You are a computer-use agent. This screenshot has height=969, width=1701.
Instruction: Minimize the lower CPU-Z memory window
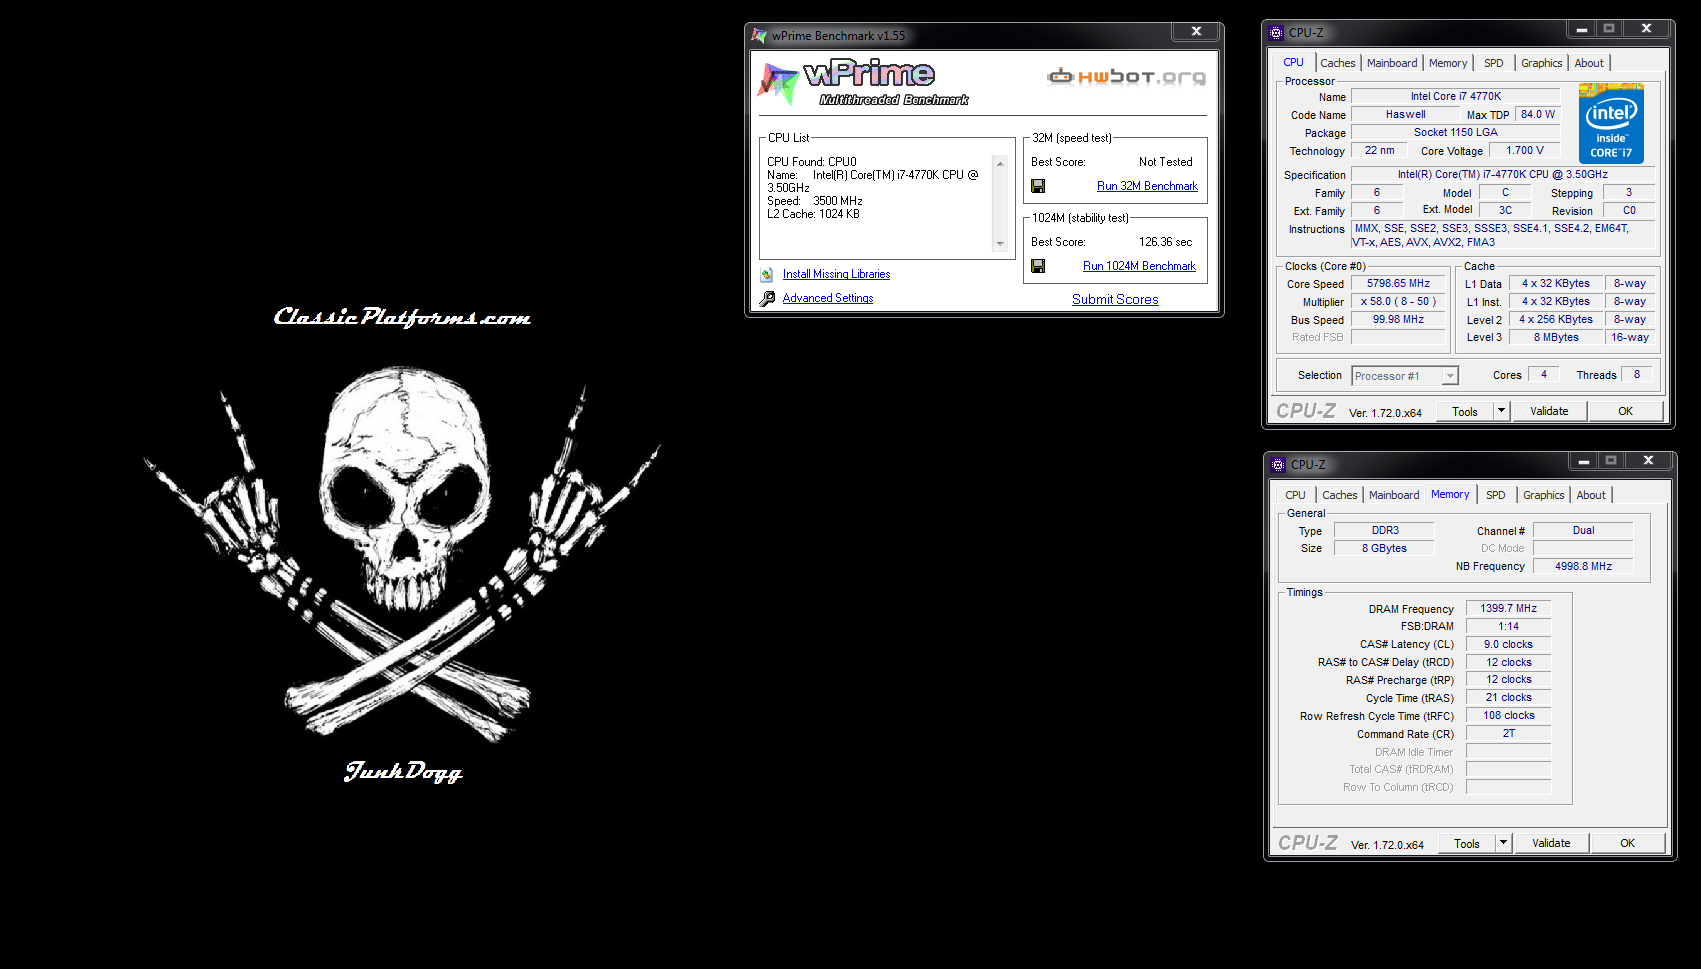tap(1584, 461)
